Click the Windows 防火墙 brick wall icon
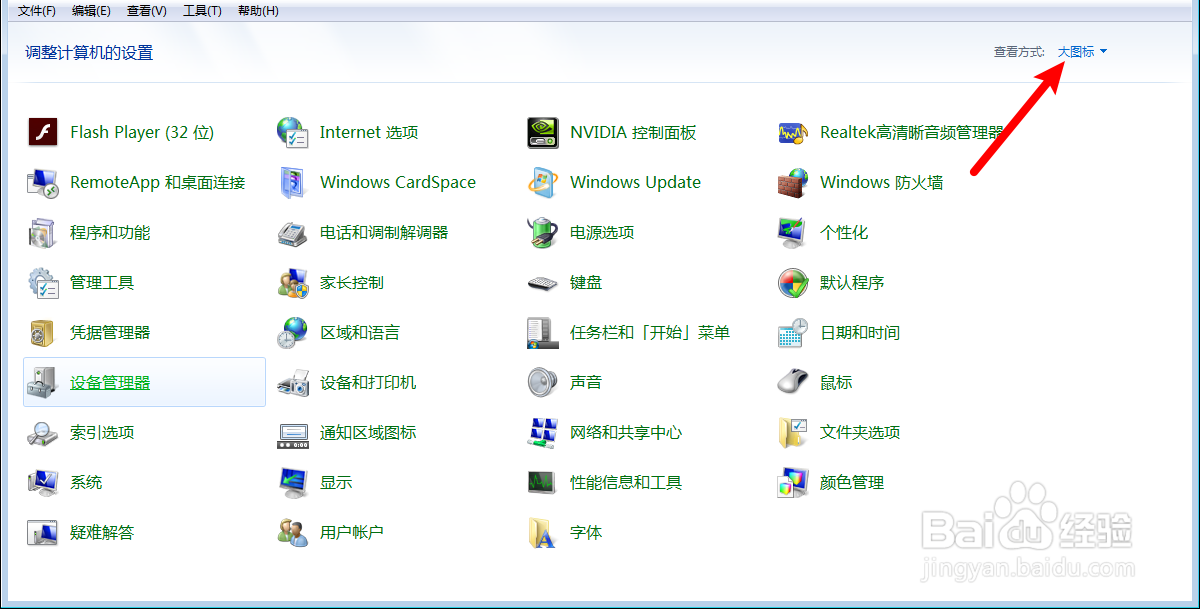1200x609 pixels. coord(793,182)
